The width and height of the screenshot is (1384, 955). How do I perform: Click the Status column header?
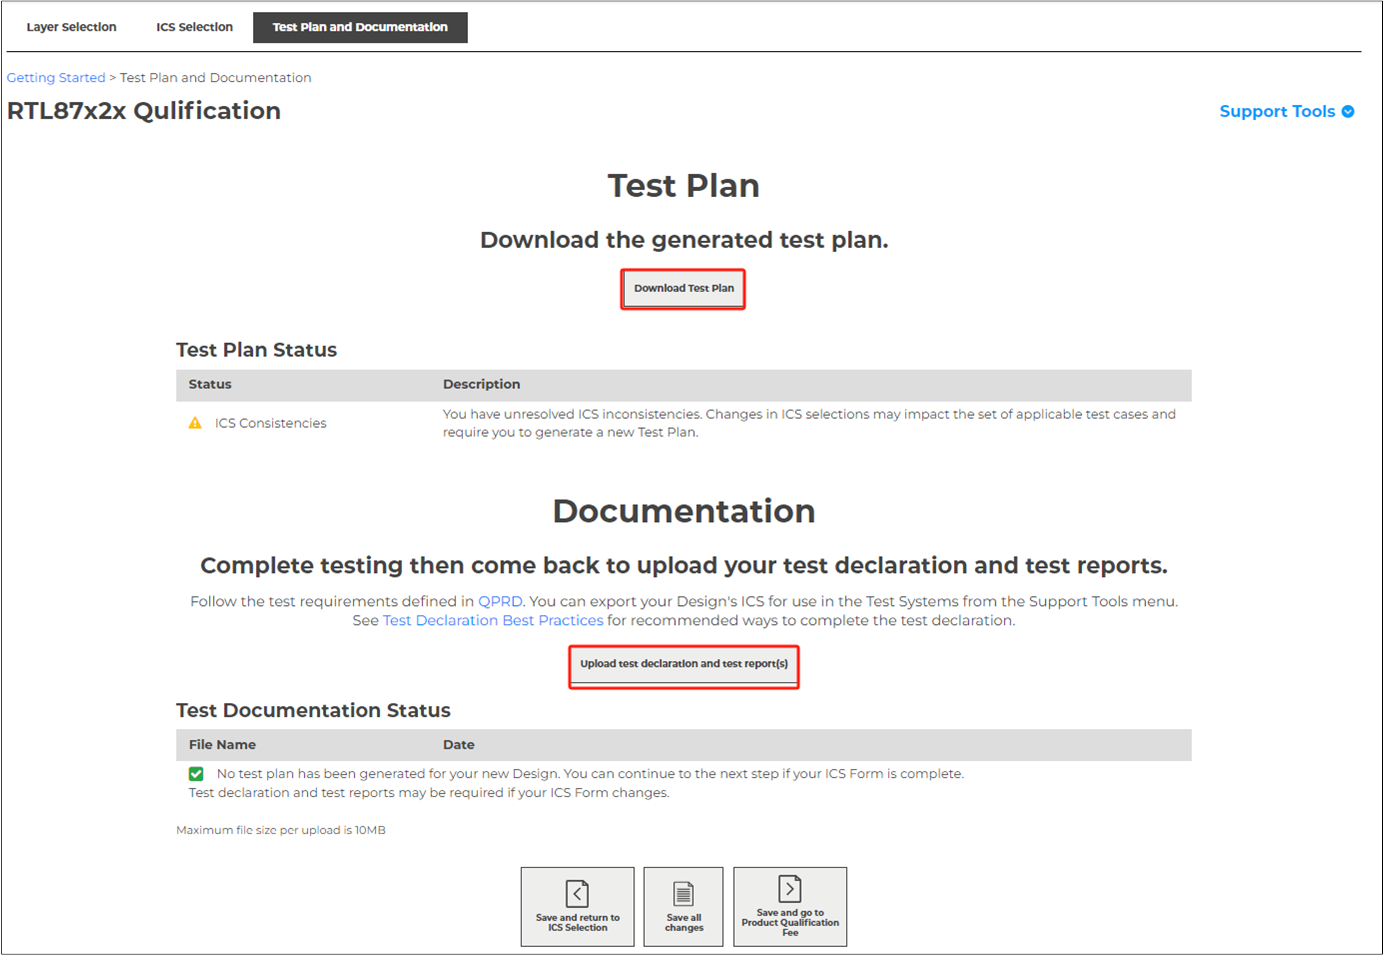tap(210, 384)
